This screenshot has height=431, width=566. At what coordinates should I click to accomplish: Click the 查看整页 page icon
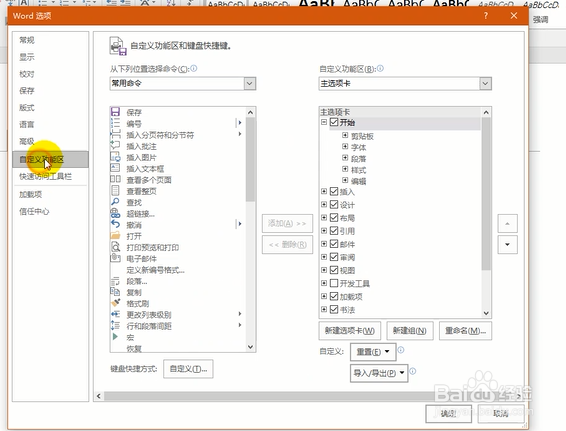[x=115, y=190]
